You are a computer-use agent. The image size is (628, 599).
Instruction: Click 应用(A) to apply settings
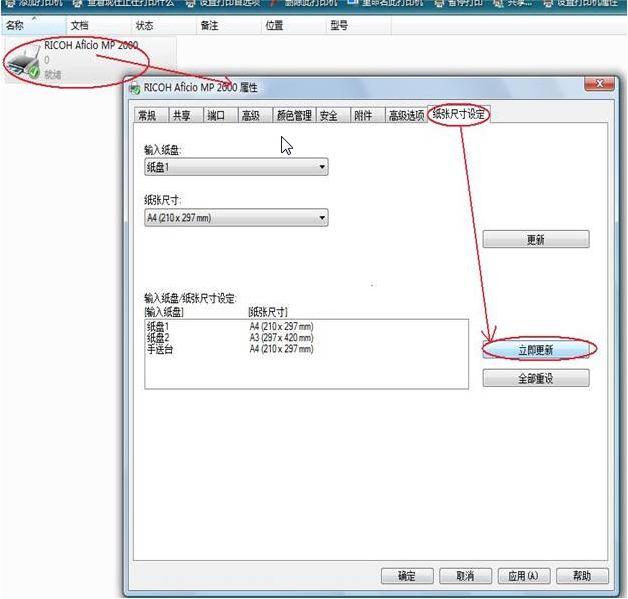point(523,576)
